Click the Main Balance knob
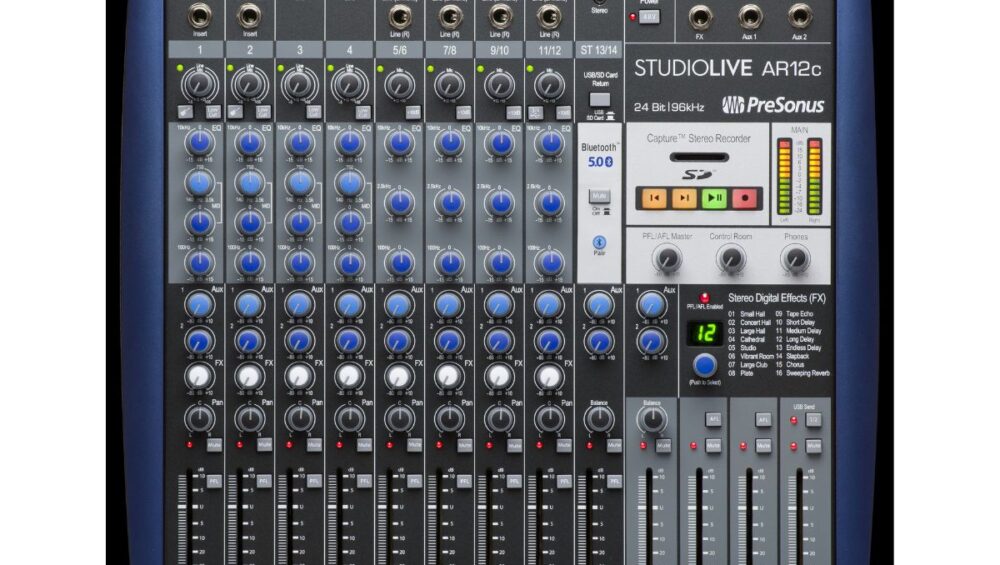The image size is (1000, 565). coord(651,420)
